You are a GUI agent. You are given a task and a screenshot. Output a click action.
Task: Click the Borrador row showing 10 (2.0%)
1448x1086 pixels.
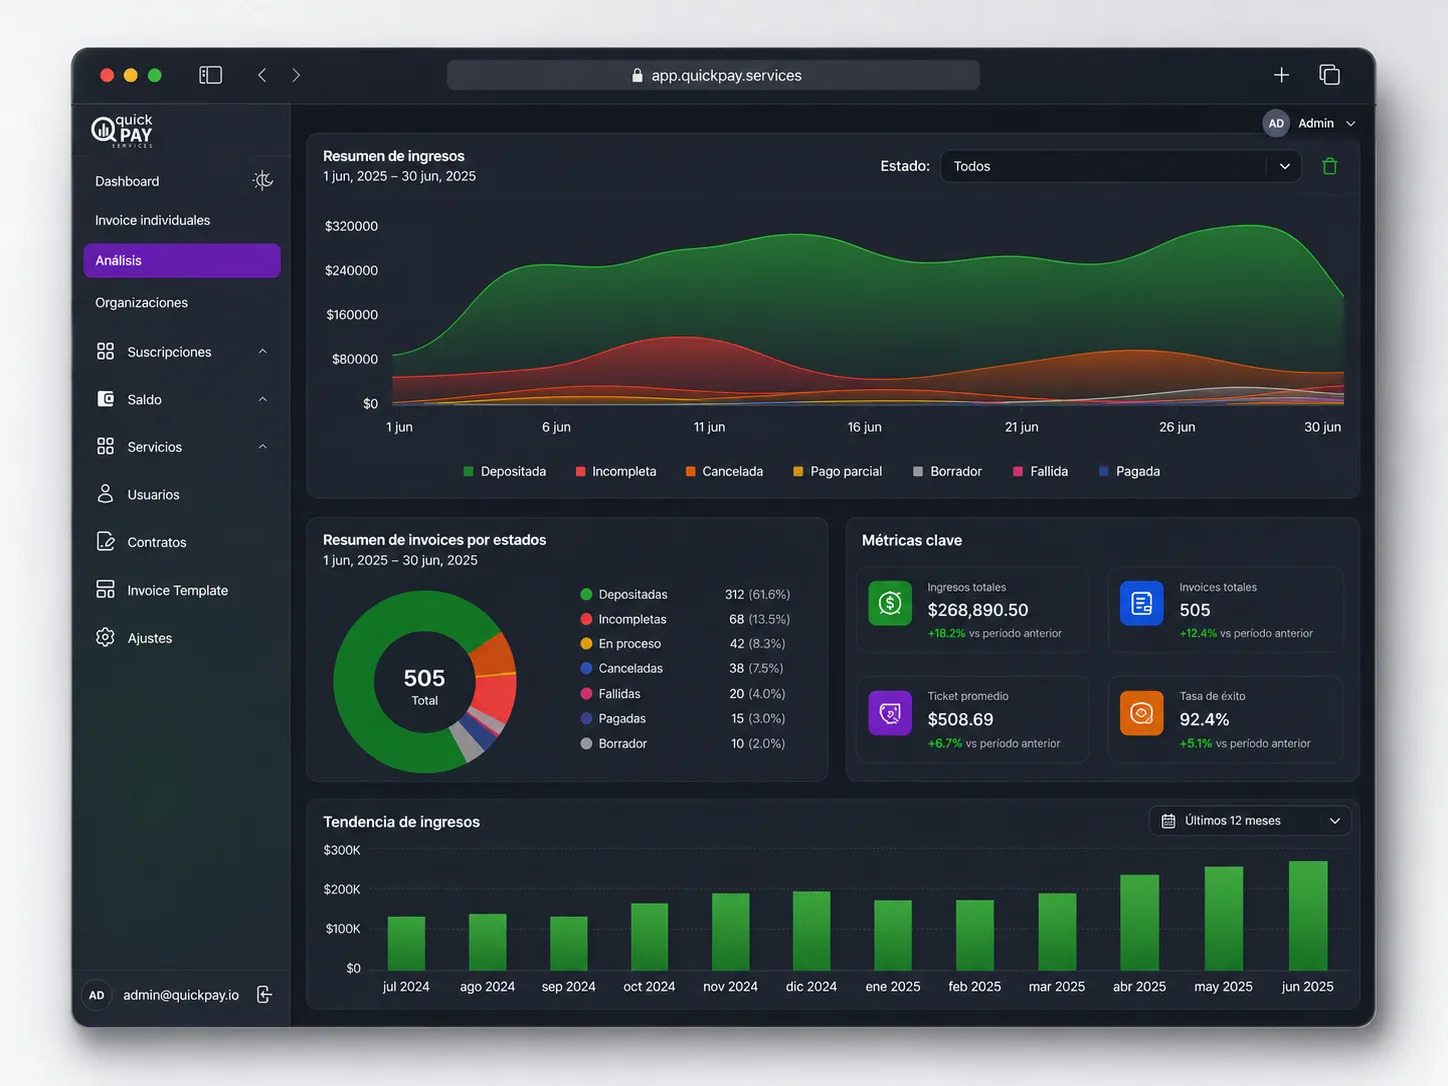683,743
